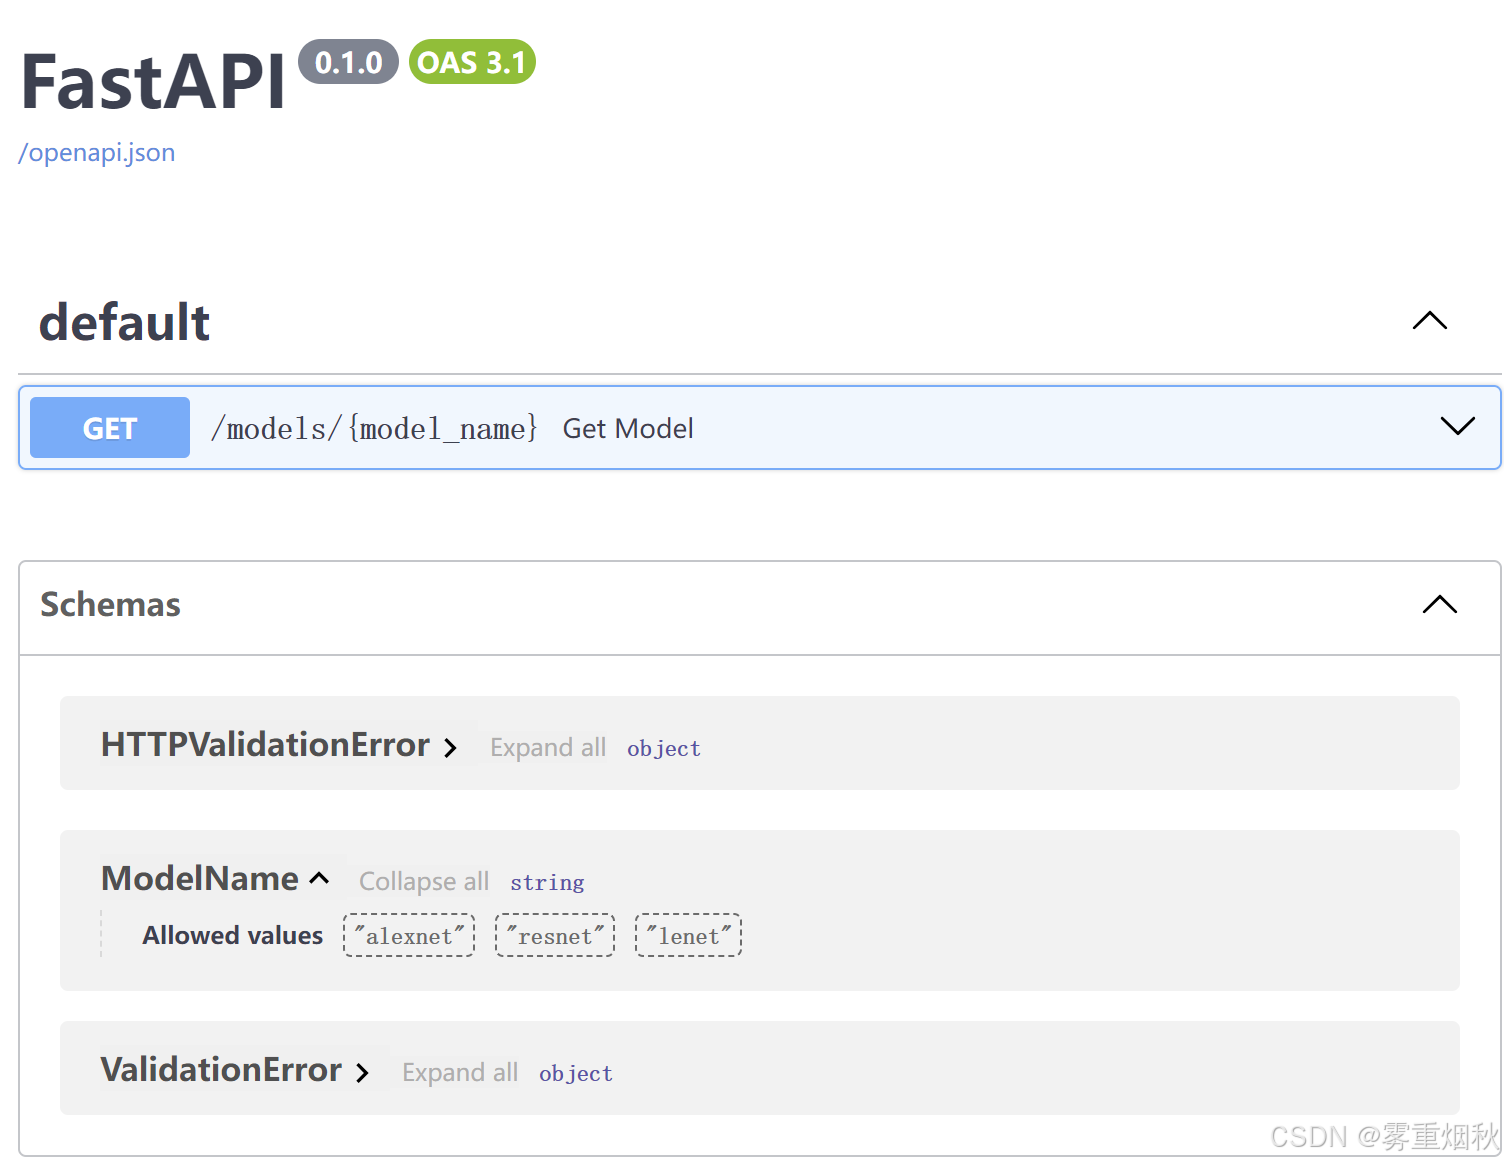Select the "lenet" allowed value
Screen dimensions: 1504x1163
(689, 936)
